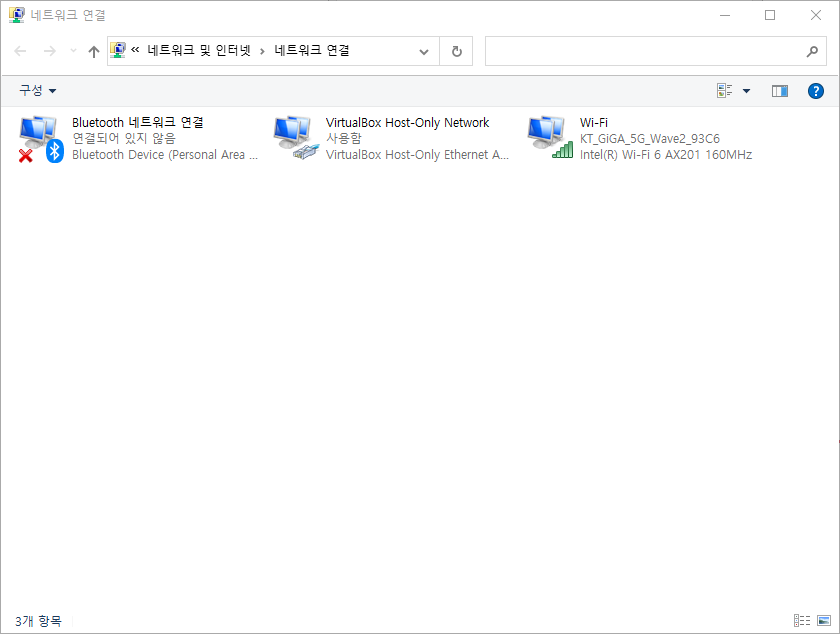This screenshot has width=840, height=634.
Task: Go up one folder level
Action: point(94,51)
